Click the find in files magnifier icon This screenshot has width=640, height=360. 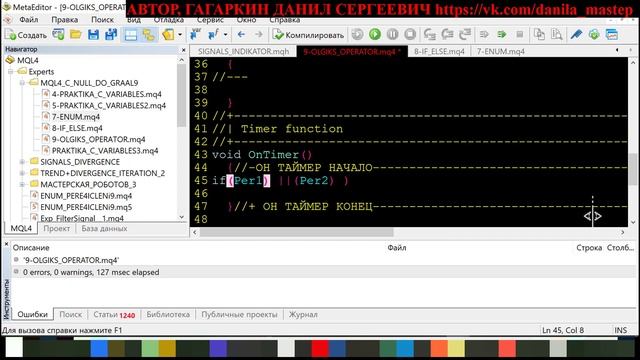point(557,35)
